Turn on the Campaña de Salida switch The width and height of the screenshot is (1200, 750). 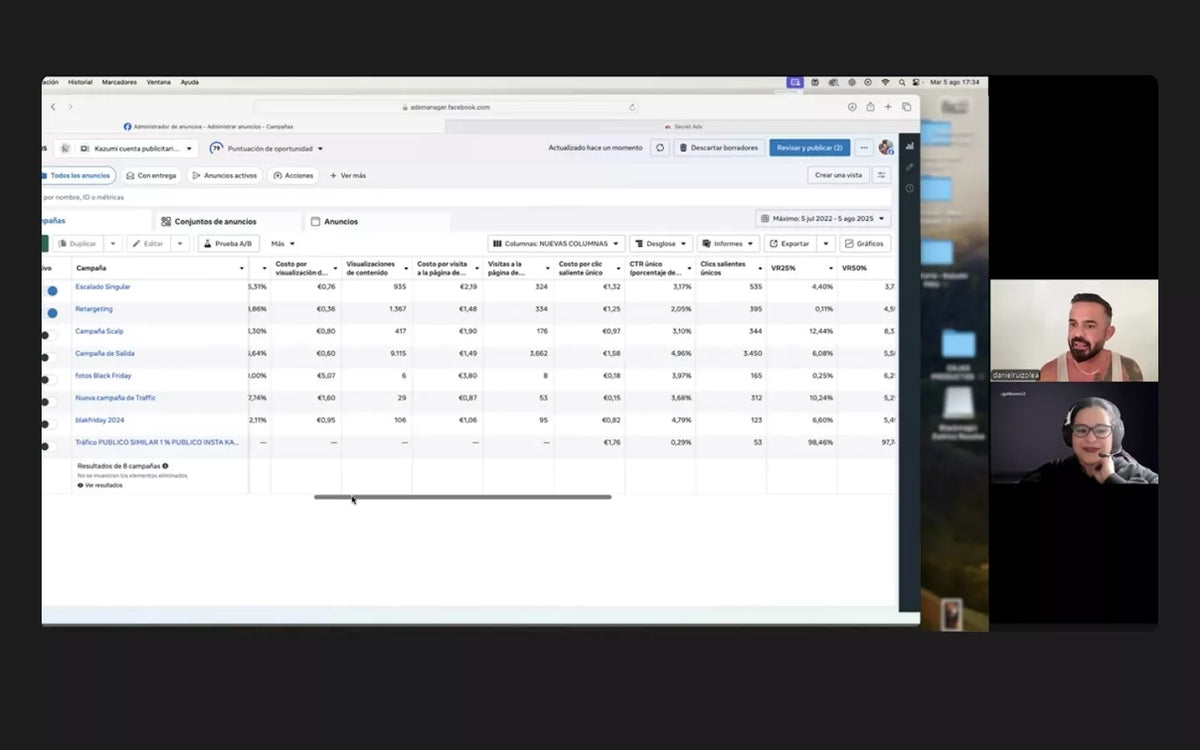[49, 356]
